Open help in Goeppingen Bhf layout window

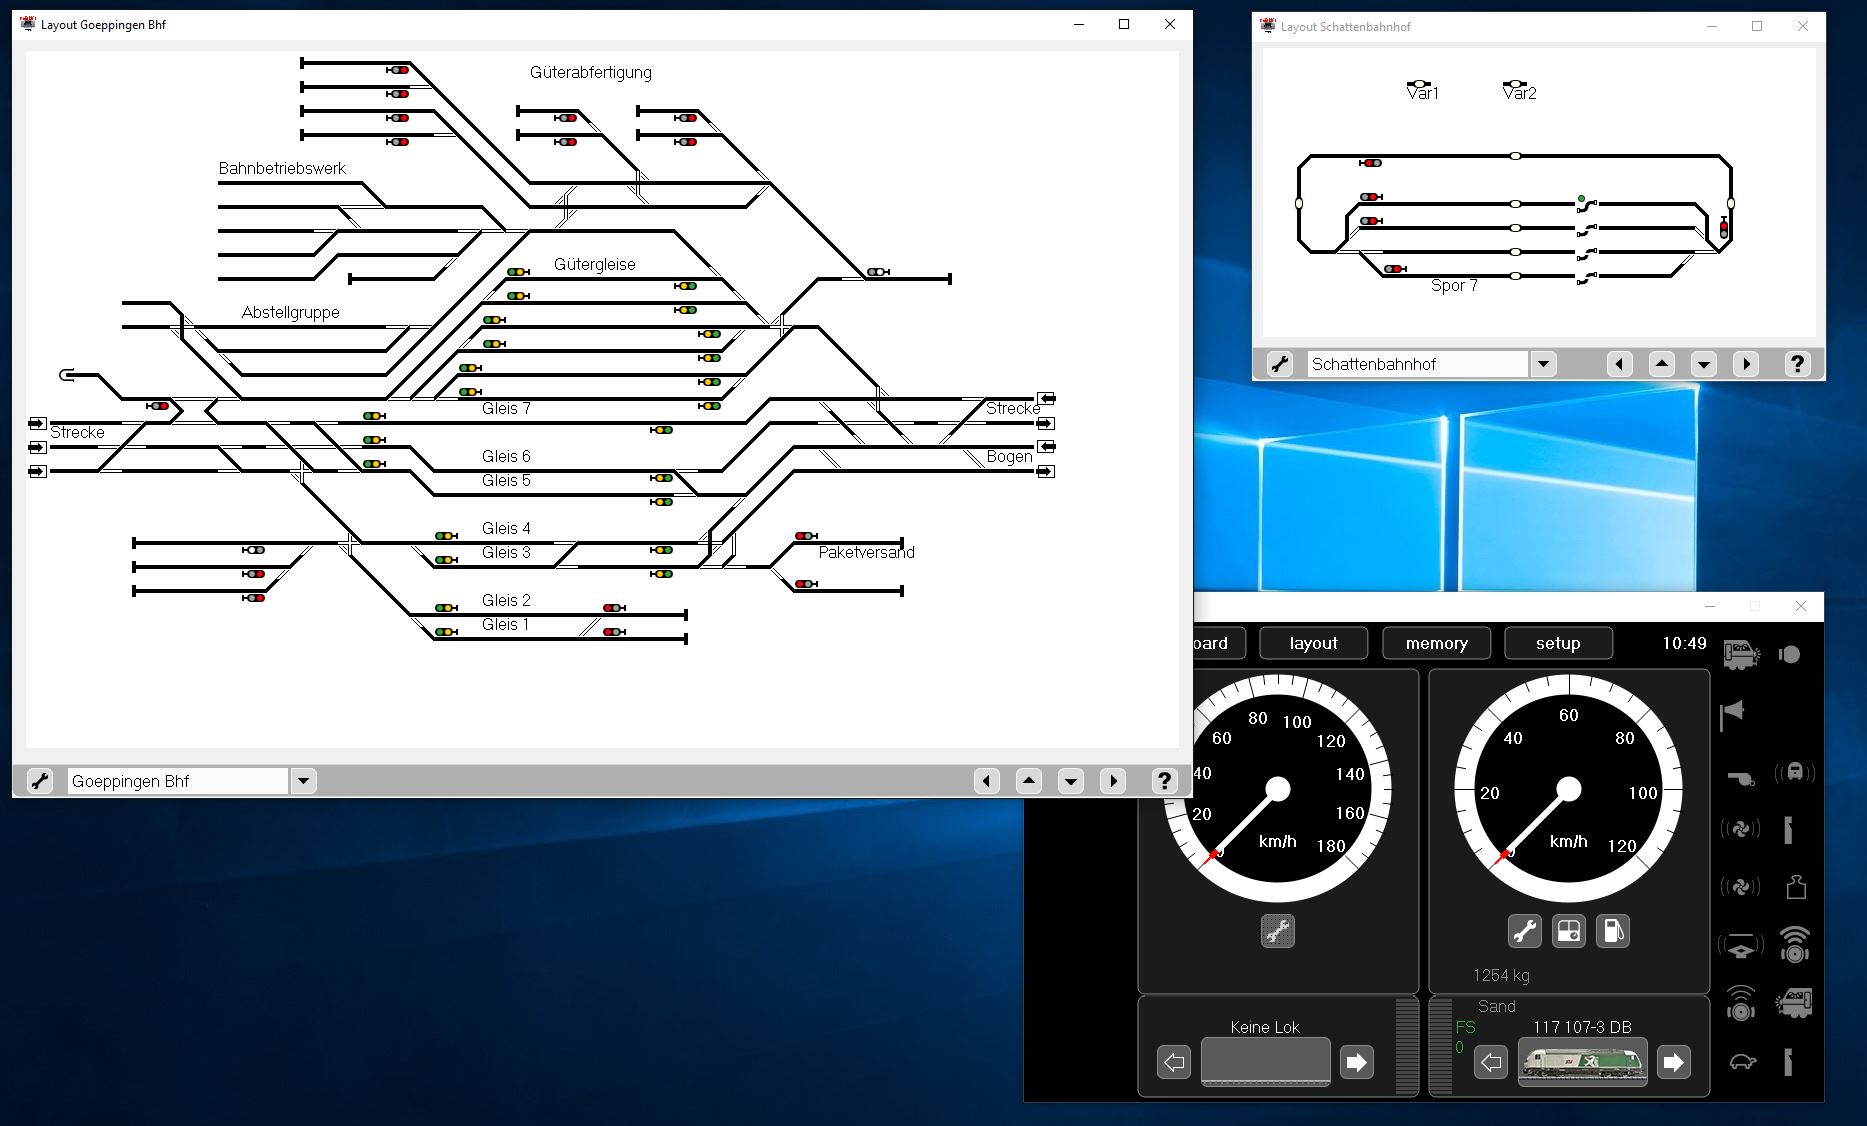tap(1164, 781)
